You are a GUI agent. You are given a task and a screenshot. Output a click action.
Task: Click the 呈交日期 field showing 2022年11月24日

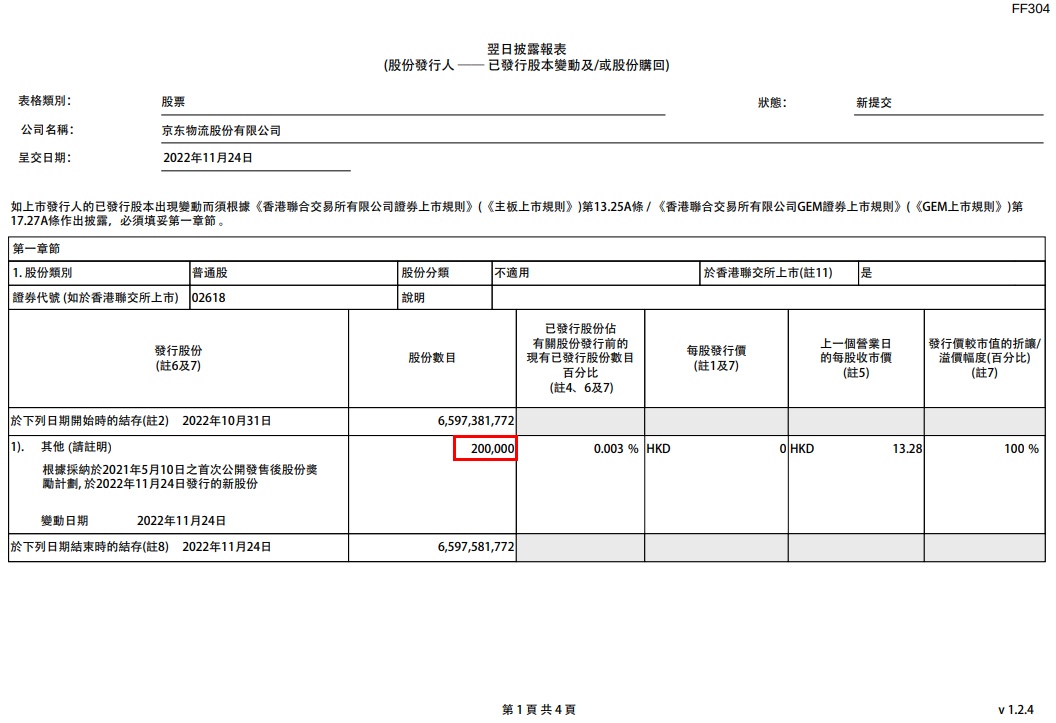pyautogui.click(x=254, y=158)
